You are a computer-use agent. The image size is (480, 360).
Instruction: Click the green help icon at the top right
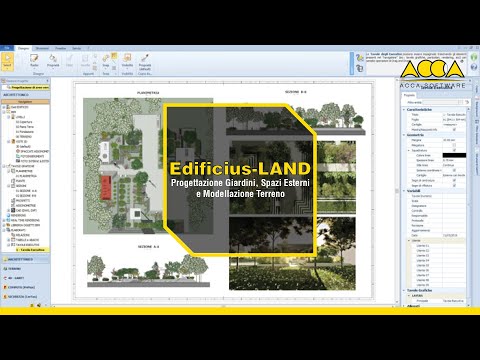pos(474,57)
